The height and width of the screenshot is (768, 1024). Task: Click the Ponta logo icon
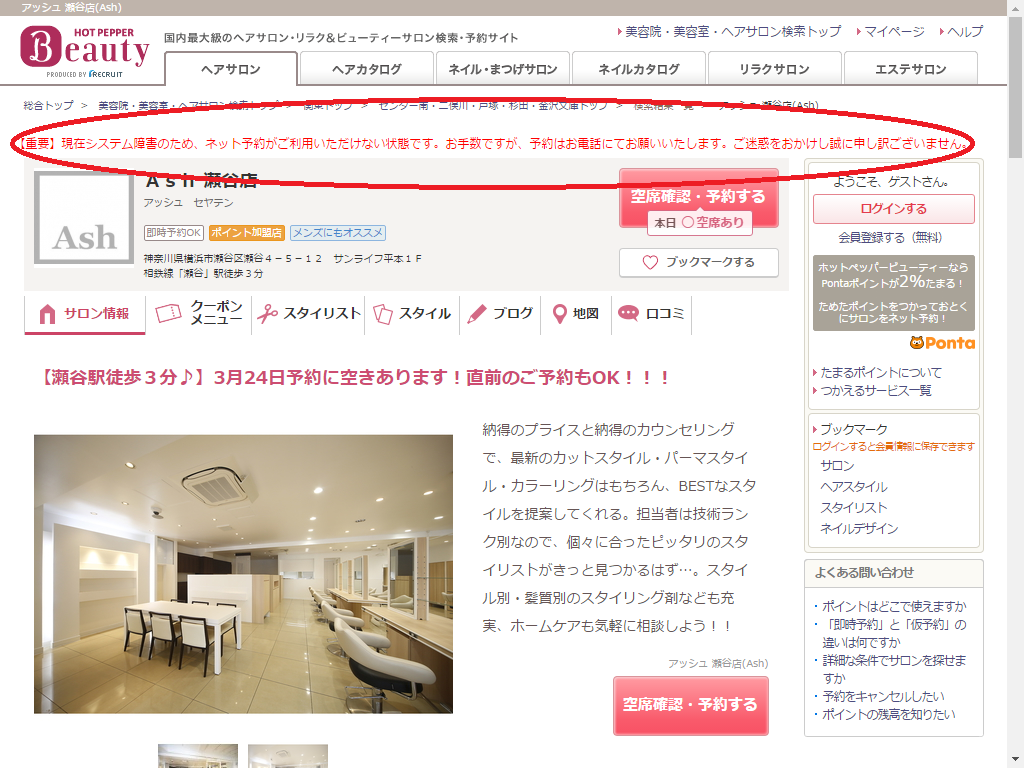point(942,343)
